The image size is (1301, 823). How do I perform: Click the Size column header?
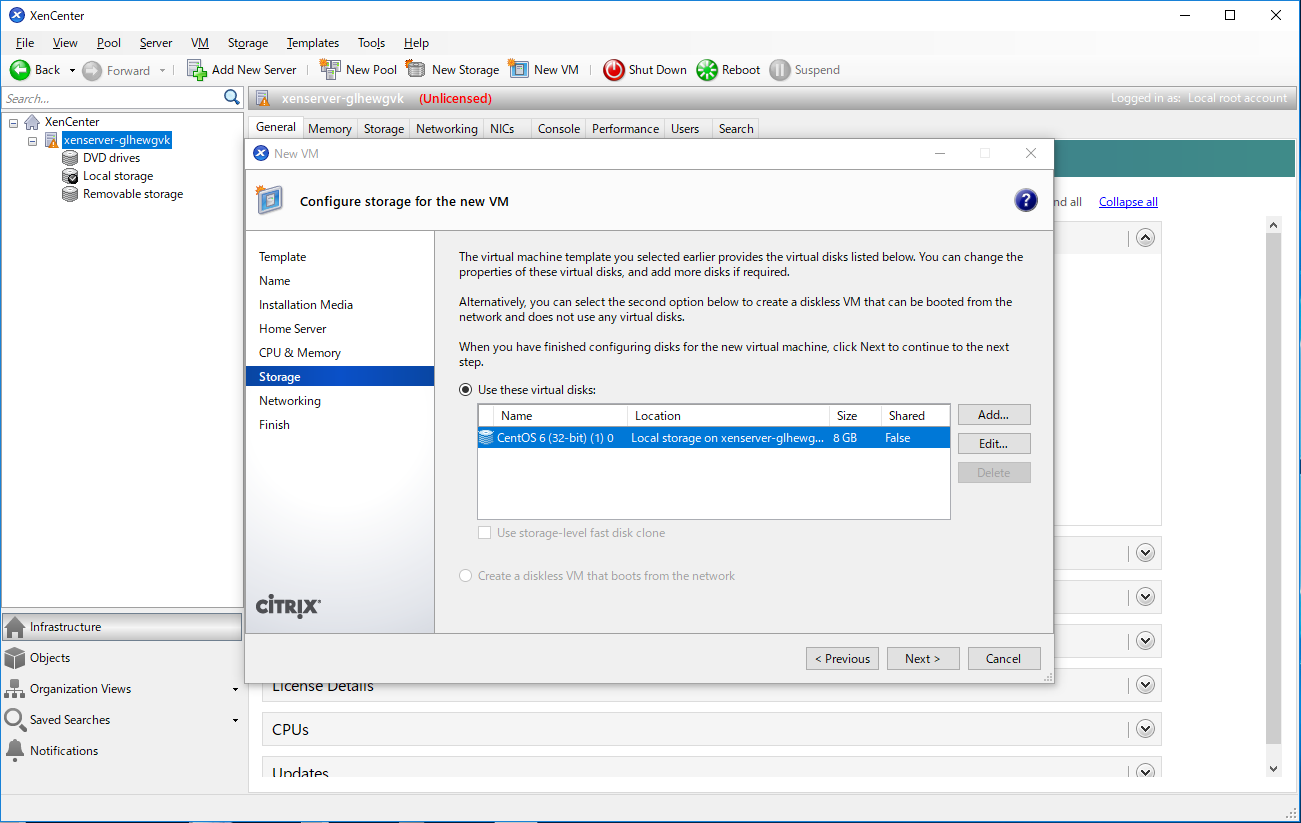click(x=855, y=415)
